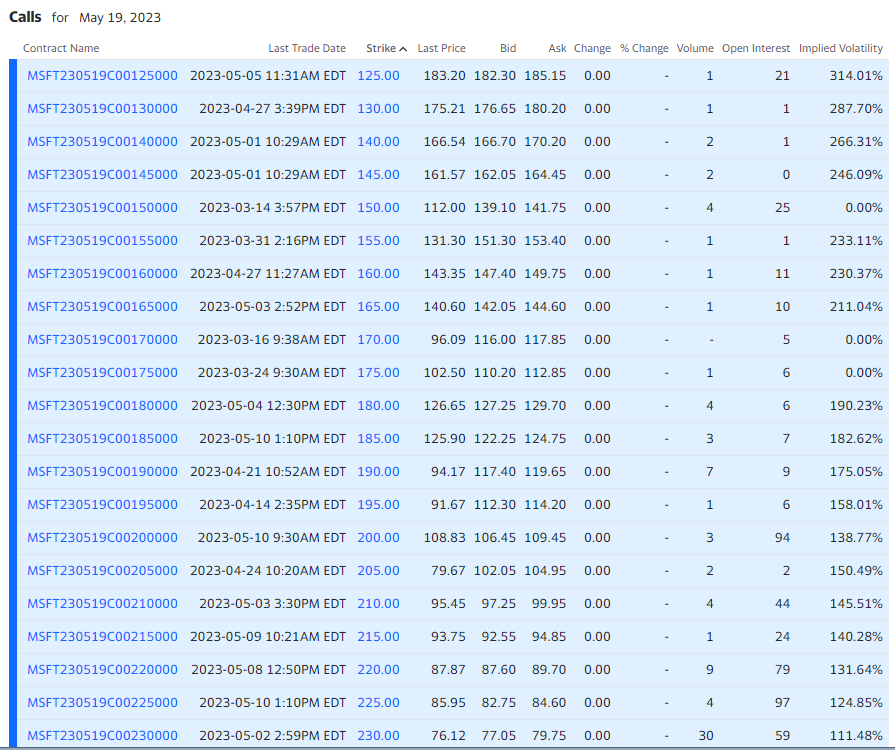Click the 140.00 strike price link
The width and height of the screenshot is (895, 750).
tap(378, 142)
